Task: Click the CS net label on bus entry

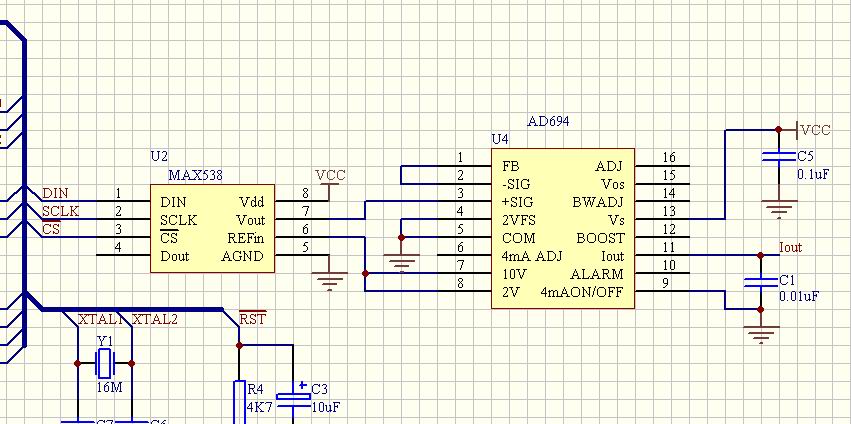Action: pos(52,229)
